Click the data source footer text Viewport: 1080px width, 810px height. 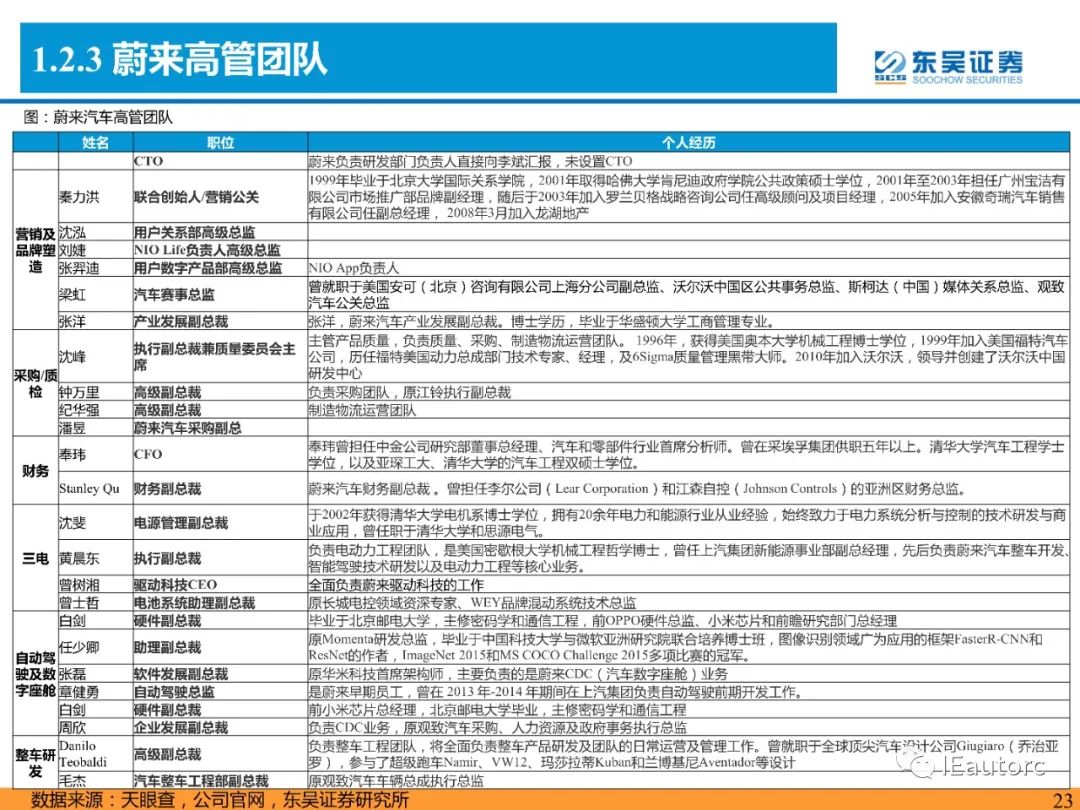click(x=220, y=800)
